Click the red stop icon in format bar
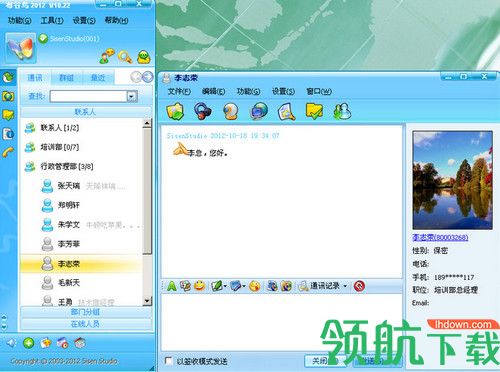 click(359, 286)
